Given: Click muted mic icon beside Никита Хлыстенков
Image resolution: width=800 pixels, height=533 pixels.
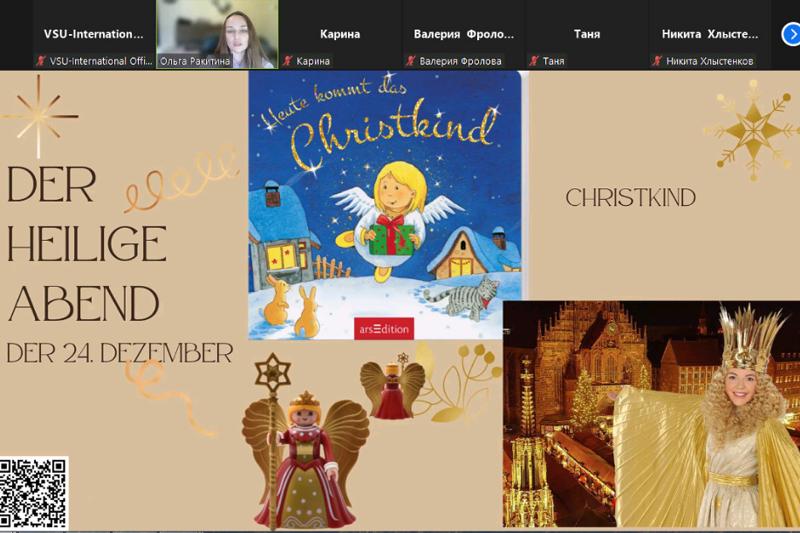Looking at the screenshot, I should 658,61.
